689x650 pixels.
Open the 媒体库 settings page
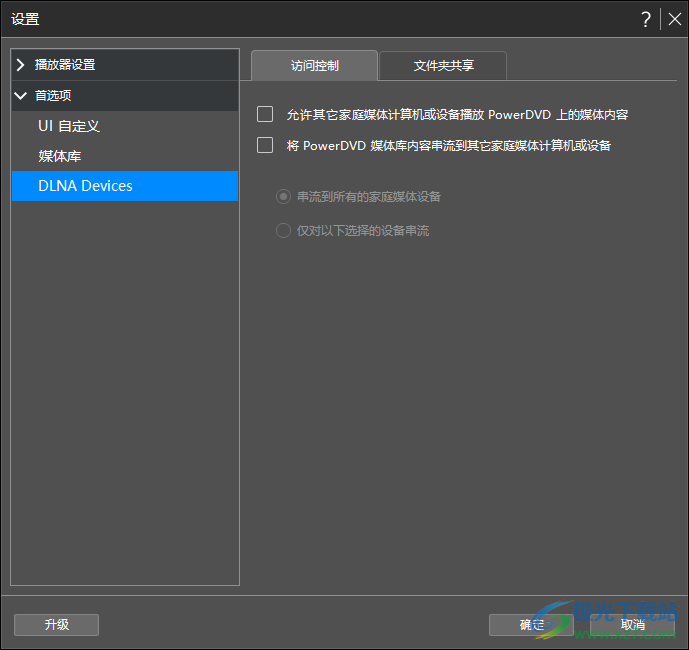(x=125, y=156)
